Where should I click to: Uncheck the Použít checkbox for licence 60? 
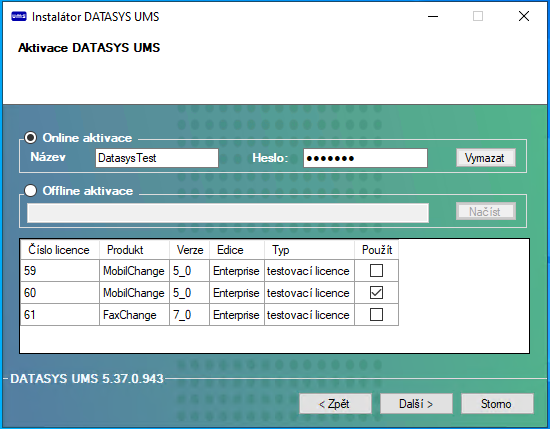pyautogui.click(x=376, y=293)
